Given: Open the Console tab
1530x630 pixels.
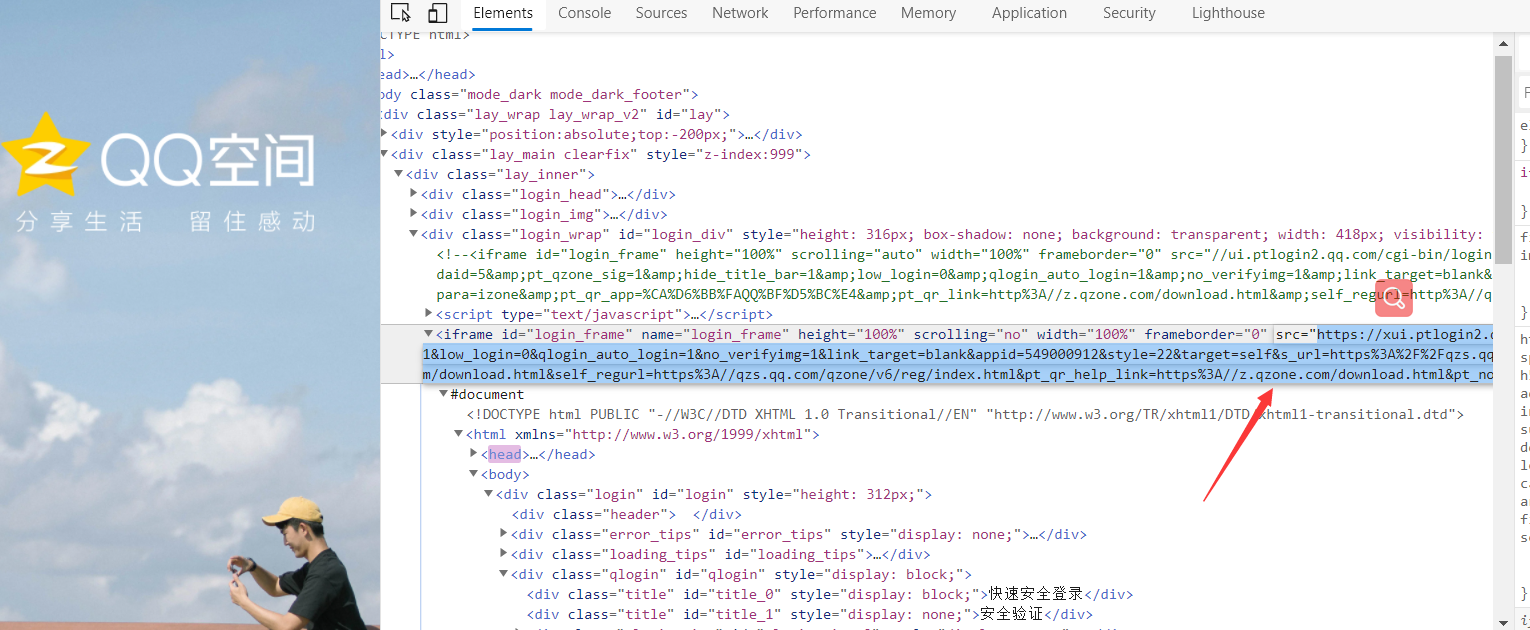Looking at the screenshot, I should (585, 13).
